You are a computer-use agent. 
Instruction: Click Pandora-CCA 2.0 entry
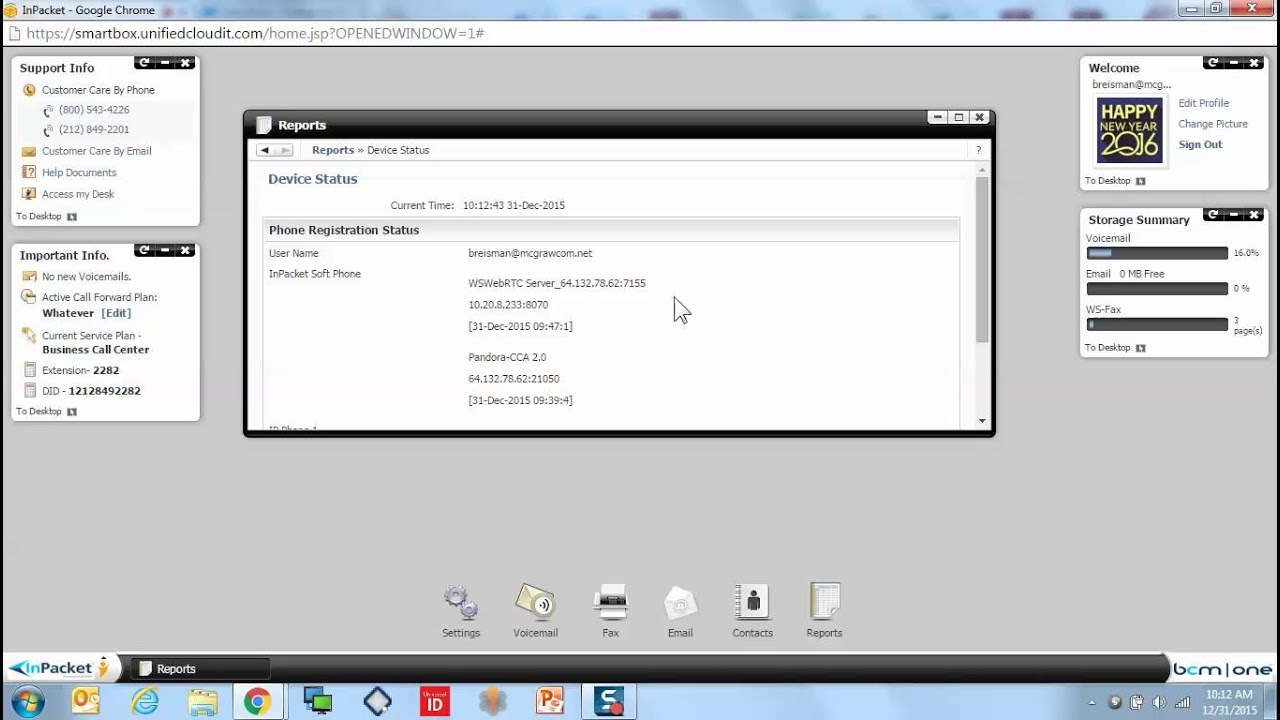pos(507,357)
